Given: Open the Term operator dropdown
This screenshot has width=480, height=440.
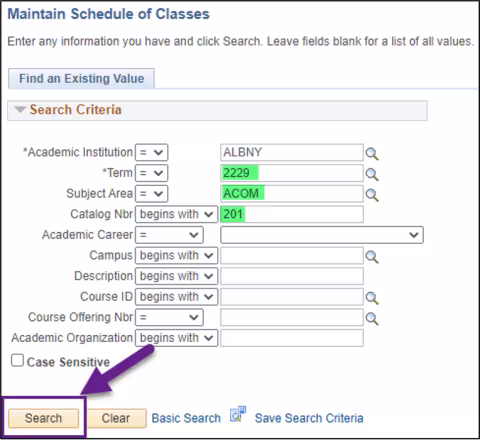Looking at the screenshot, I should coord(152,173).
